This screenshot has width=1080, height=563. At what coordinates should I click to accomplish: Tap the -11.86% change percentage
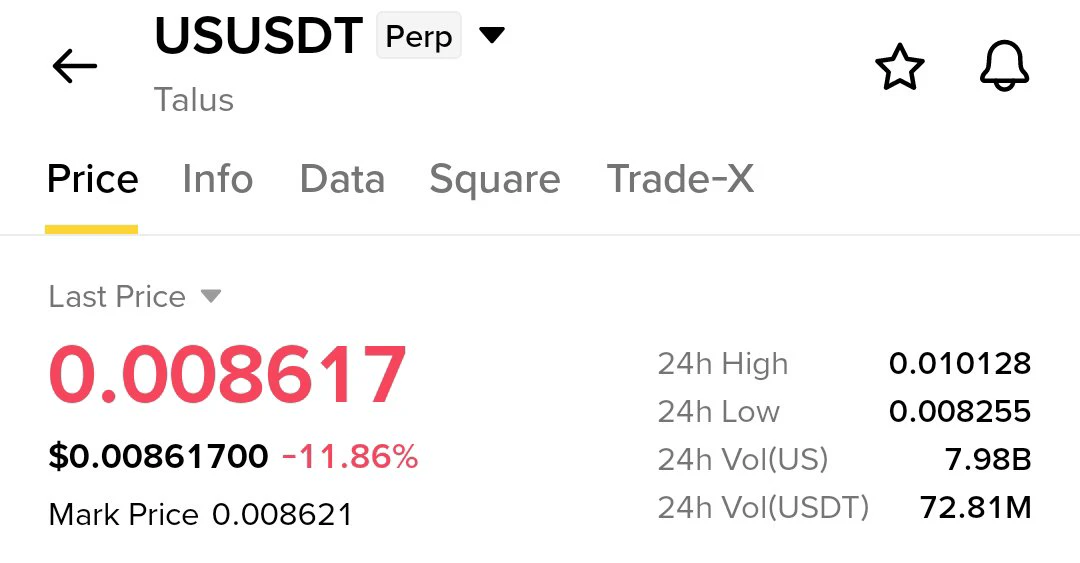pos(350,457)
